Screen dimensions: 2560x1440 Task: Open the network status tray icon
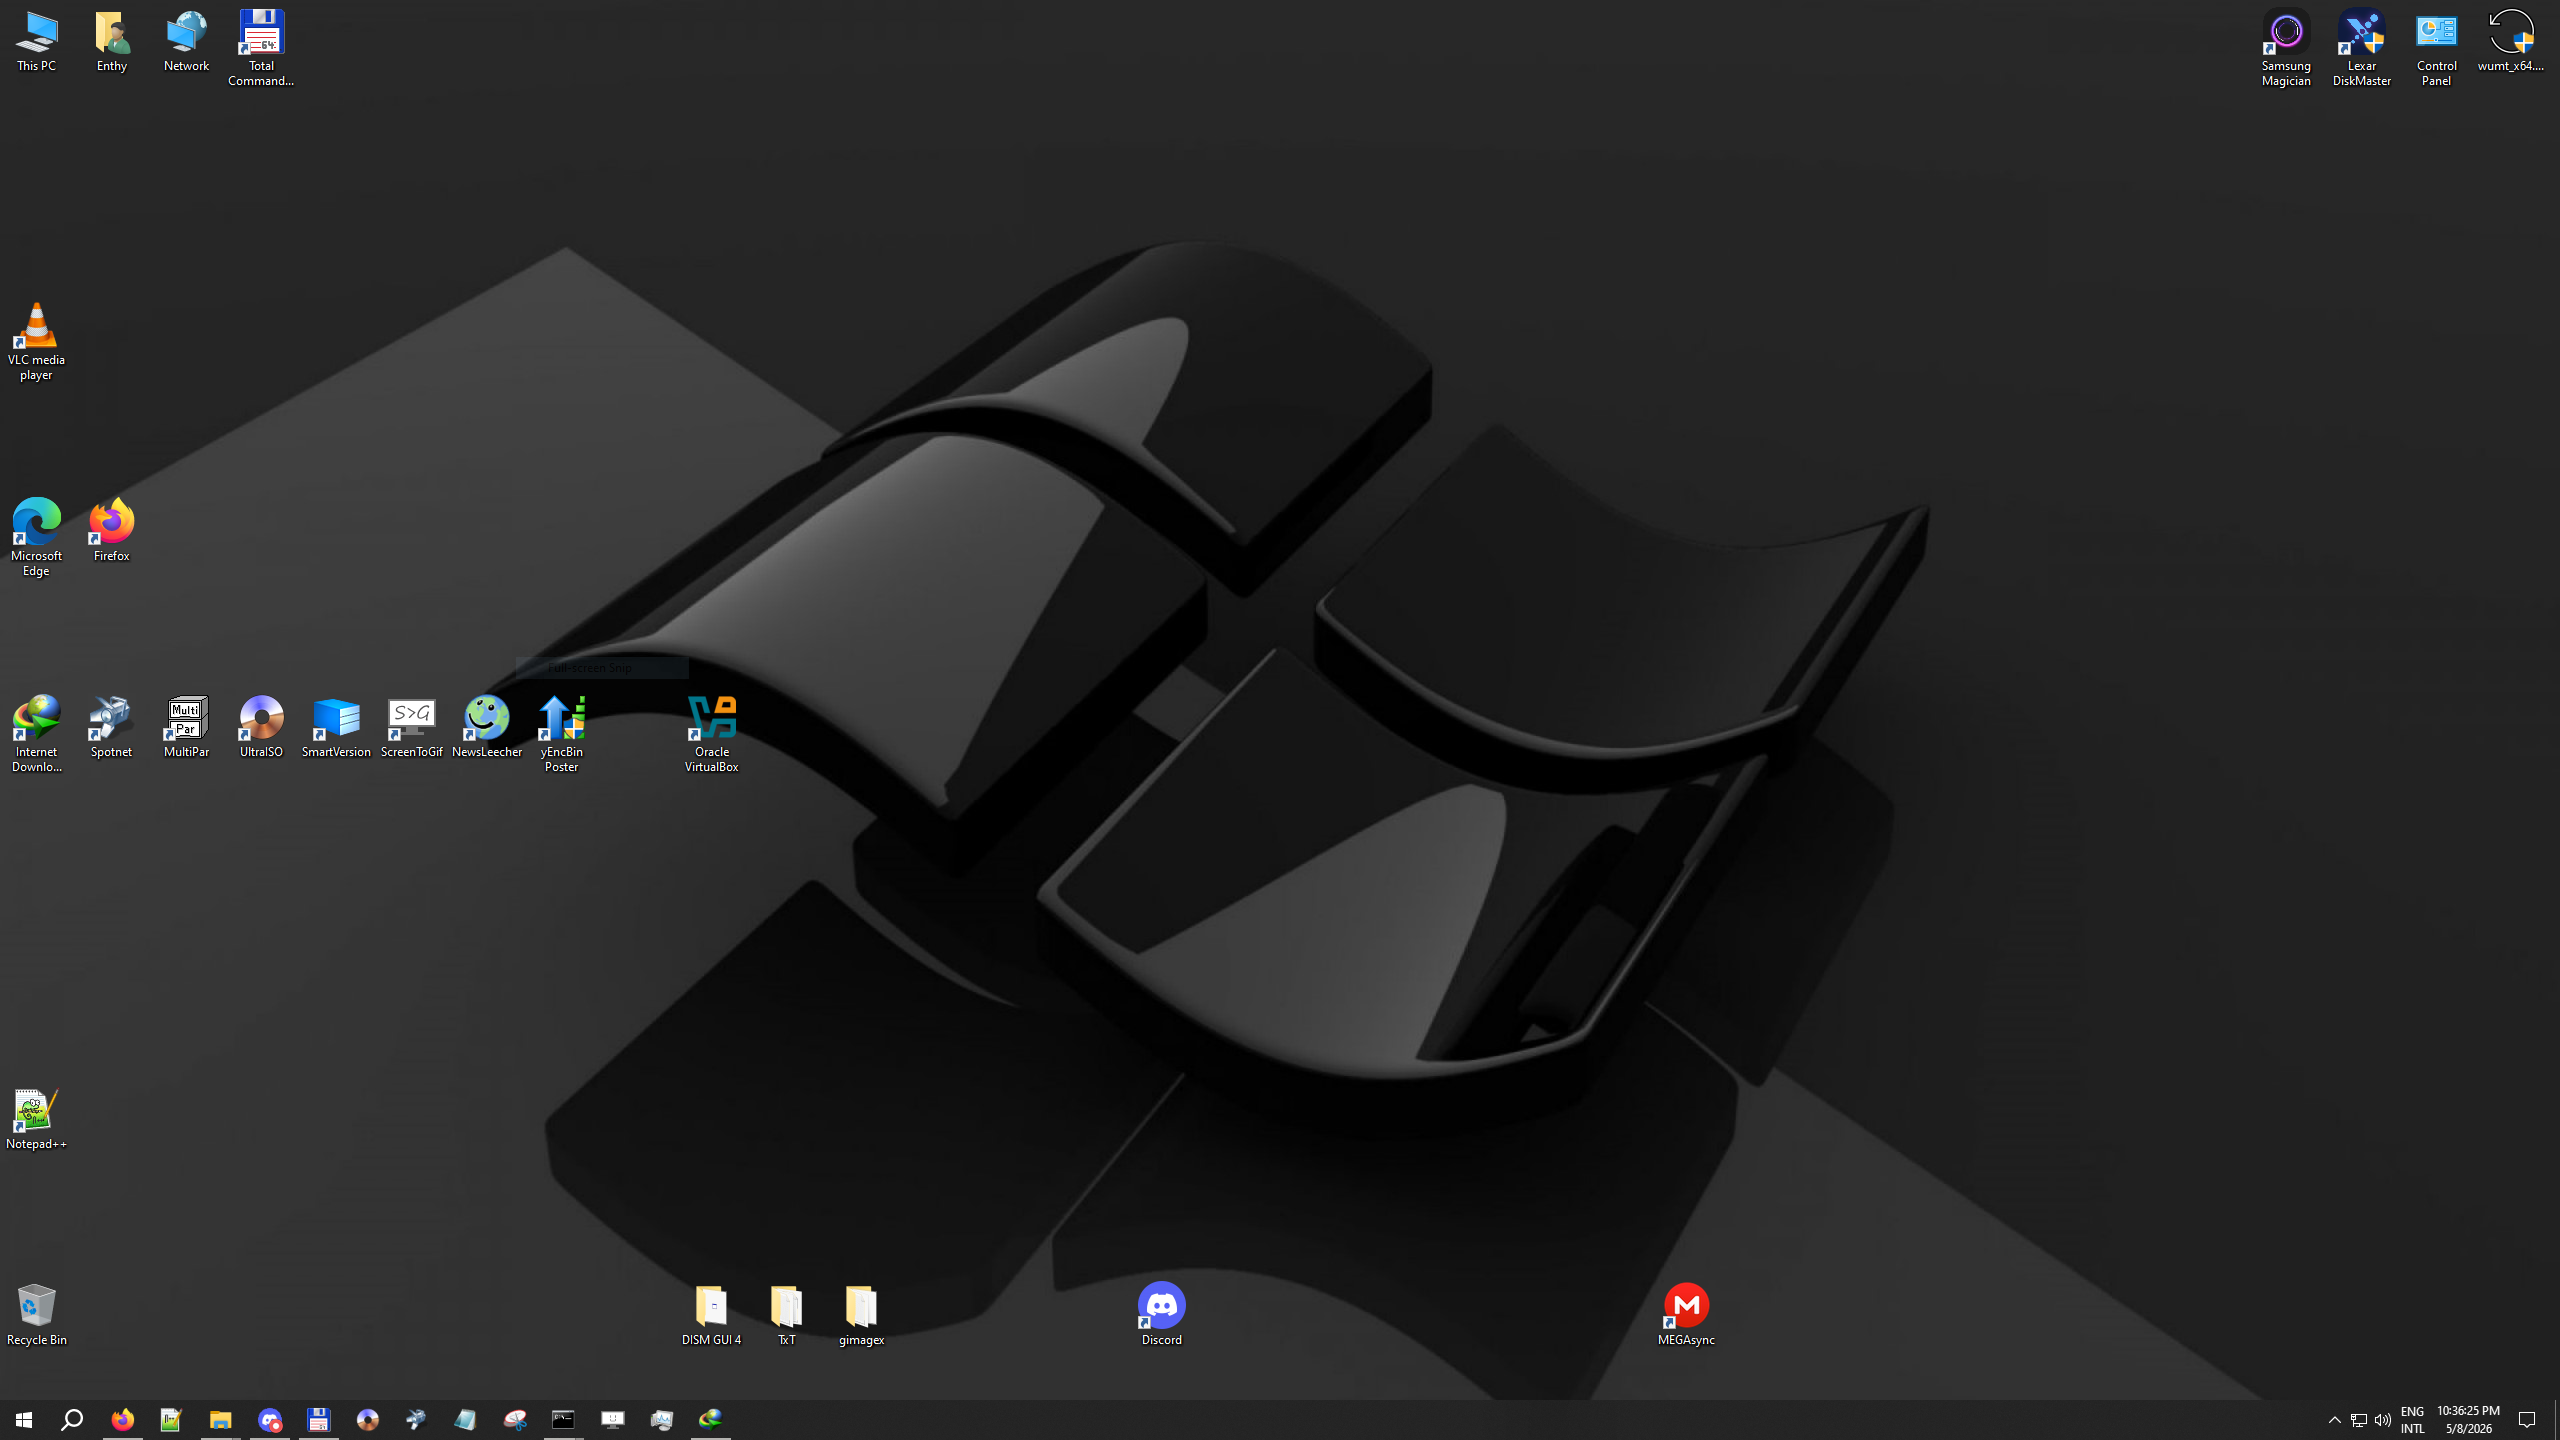(x=2359, y=1420)
